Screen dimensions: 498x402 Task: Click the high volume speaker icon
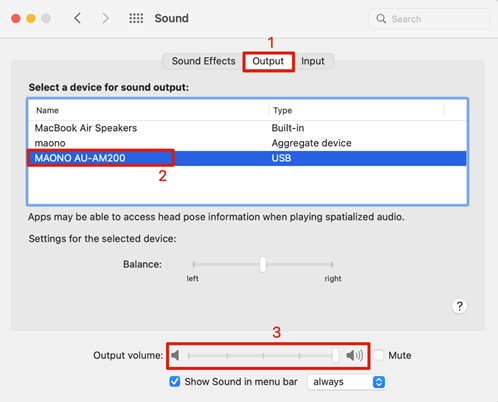point(355,355)
